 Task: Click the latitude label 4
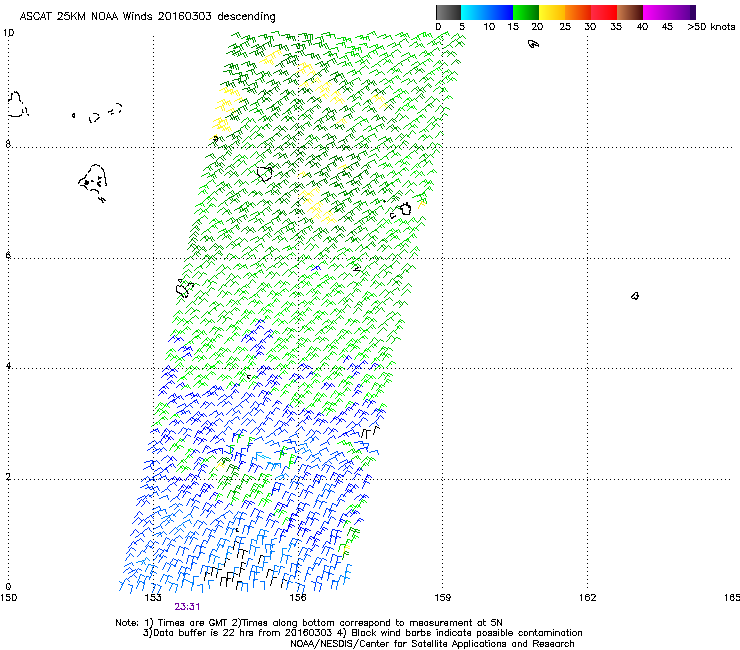point(8,366)
